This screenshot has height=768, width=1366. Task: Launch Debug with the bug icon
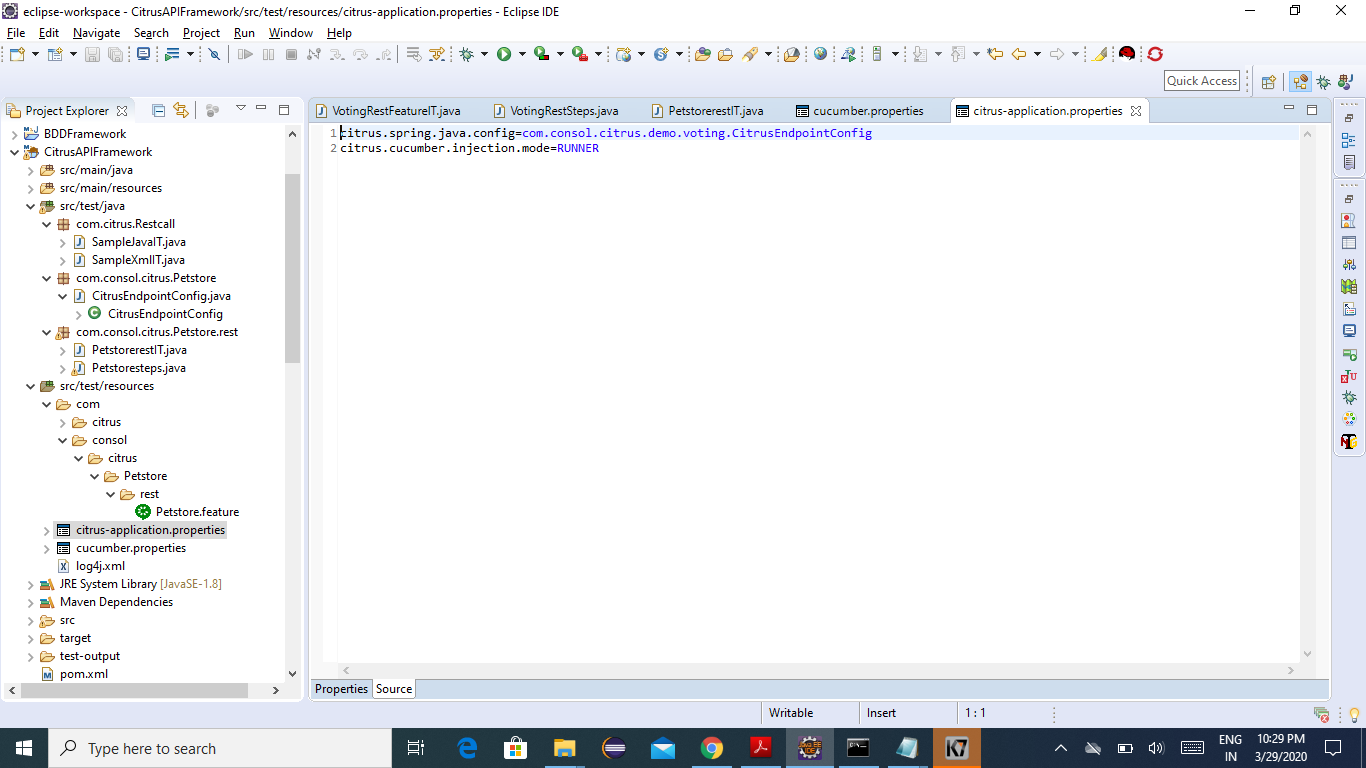467,54
